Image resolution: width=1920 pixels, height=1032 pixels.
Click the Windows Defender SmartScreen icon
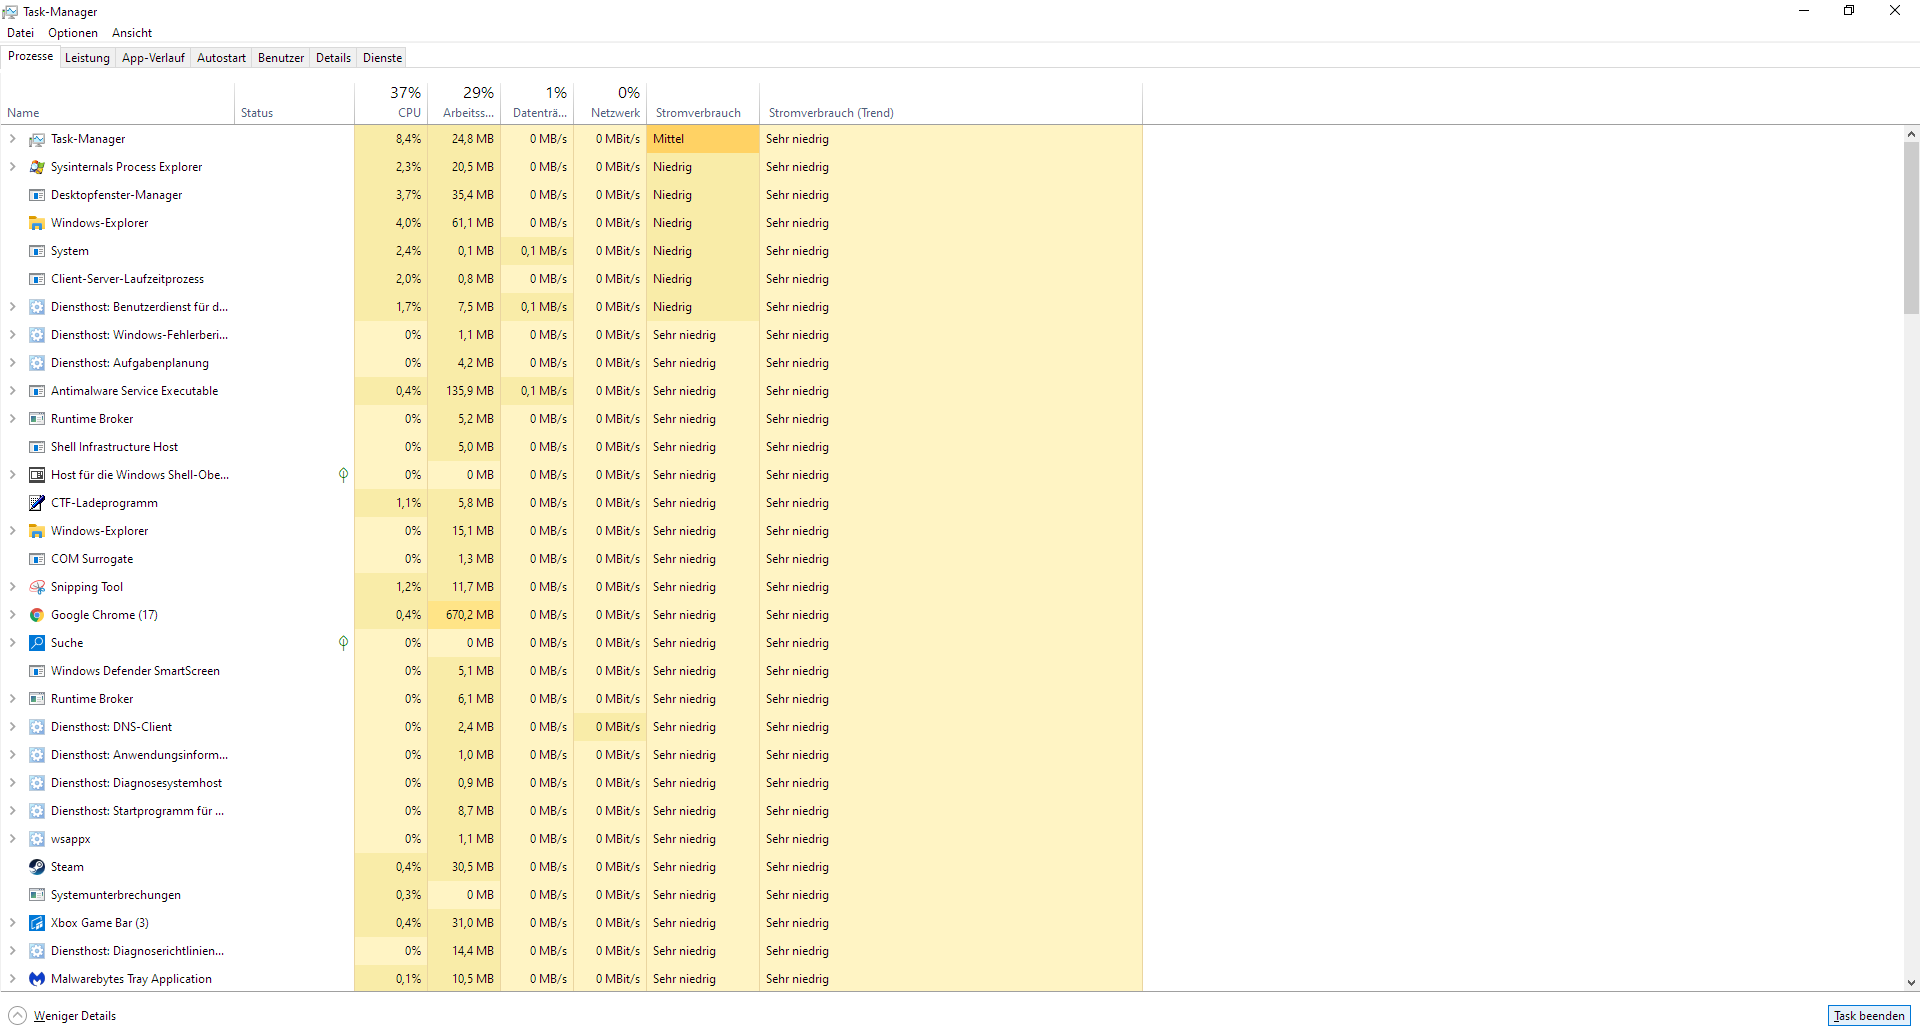point(37,671)
